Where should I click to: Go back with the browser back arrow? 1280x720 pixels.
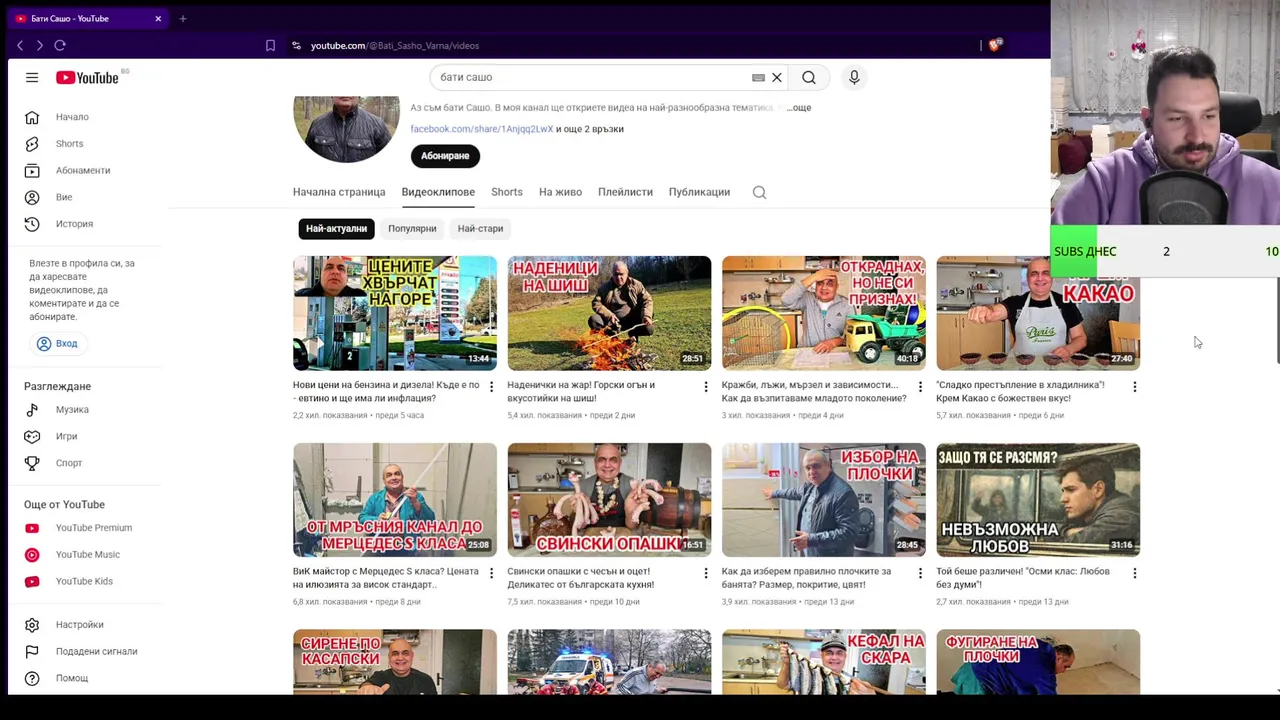(x=20, y=45)
